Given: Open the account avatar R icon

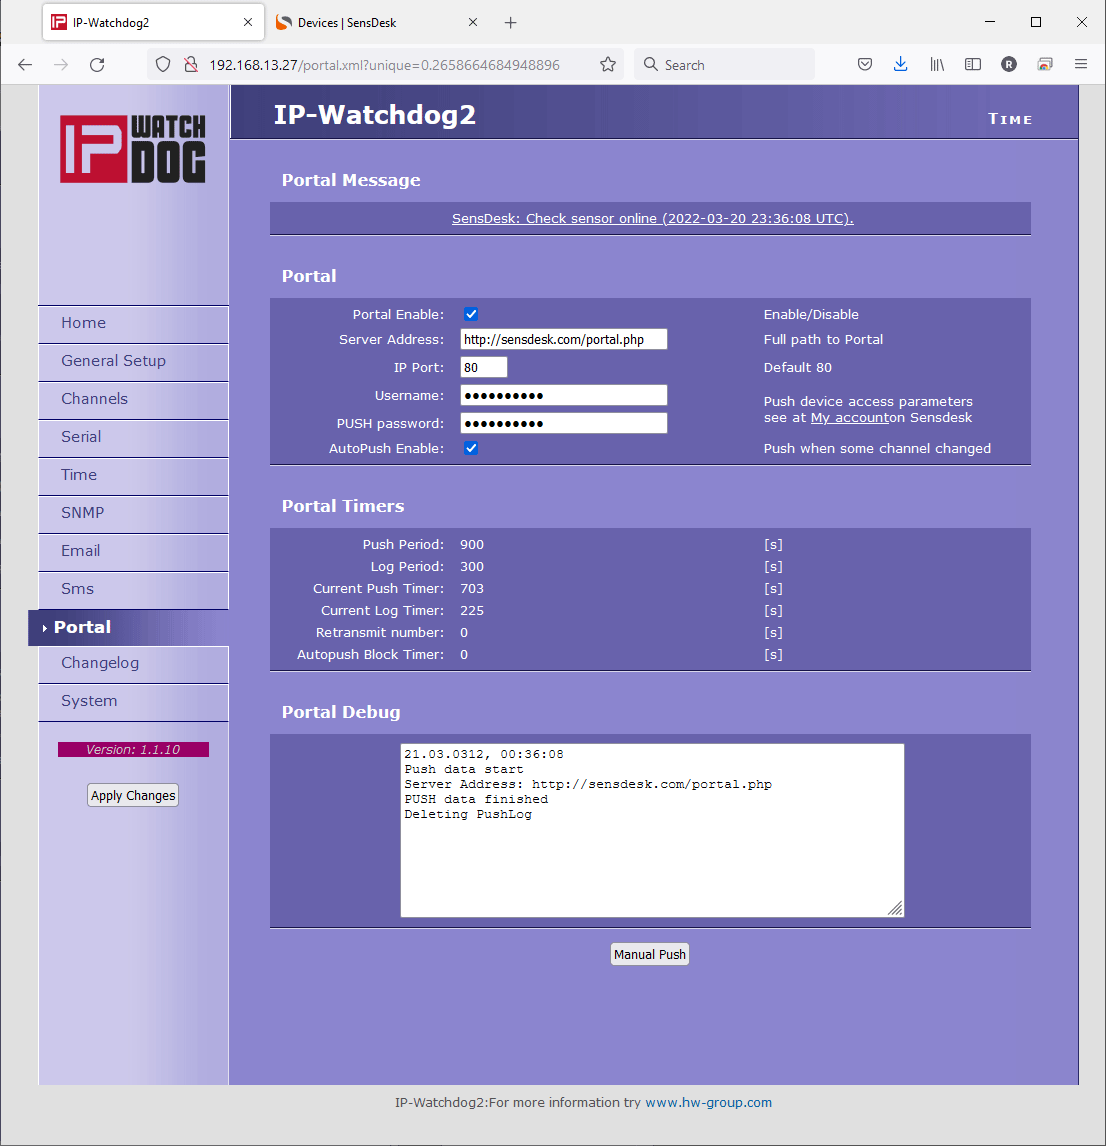Looking at the screenshot, I should (x=1009, y=64).
